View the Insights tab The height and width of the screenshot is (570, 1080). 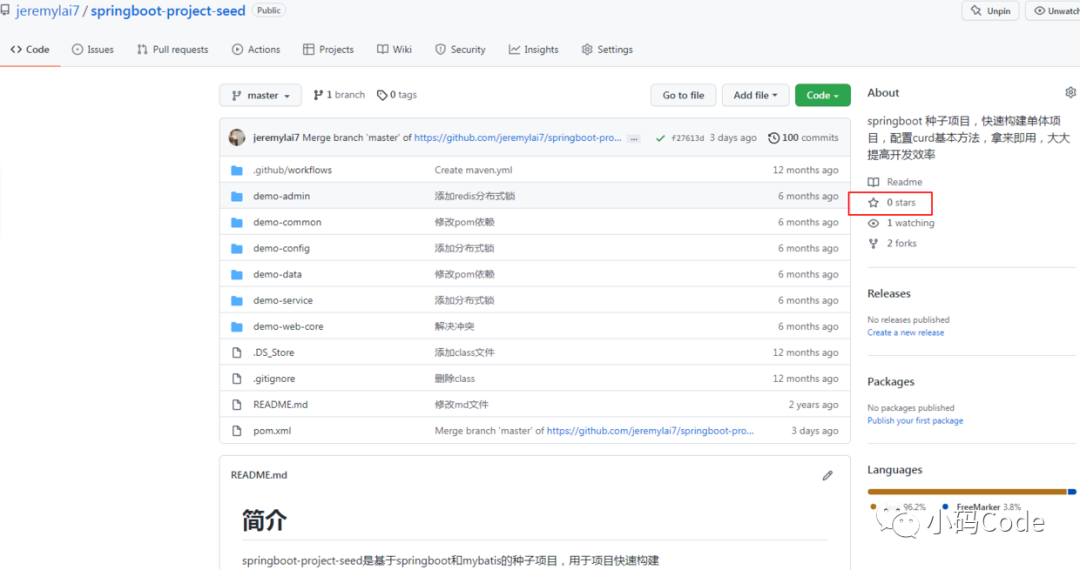[534, 50]
